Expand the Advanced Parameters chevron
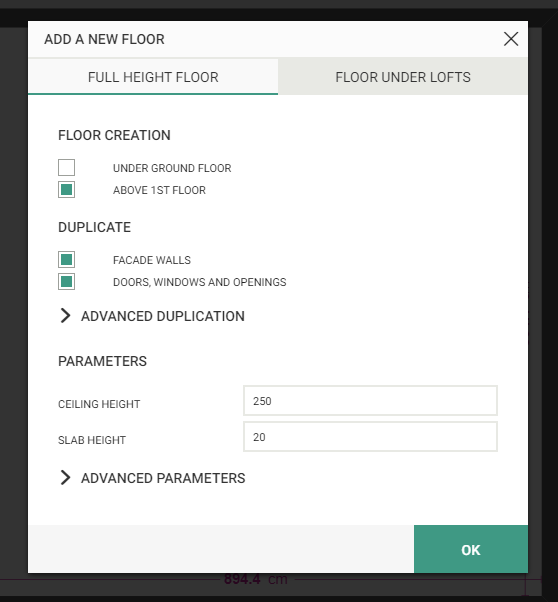The image size is (558, 602). 65,478
